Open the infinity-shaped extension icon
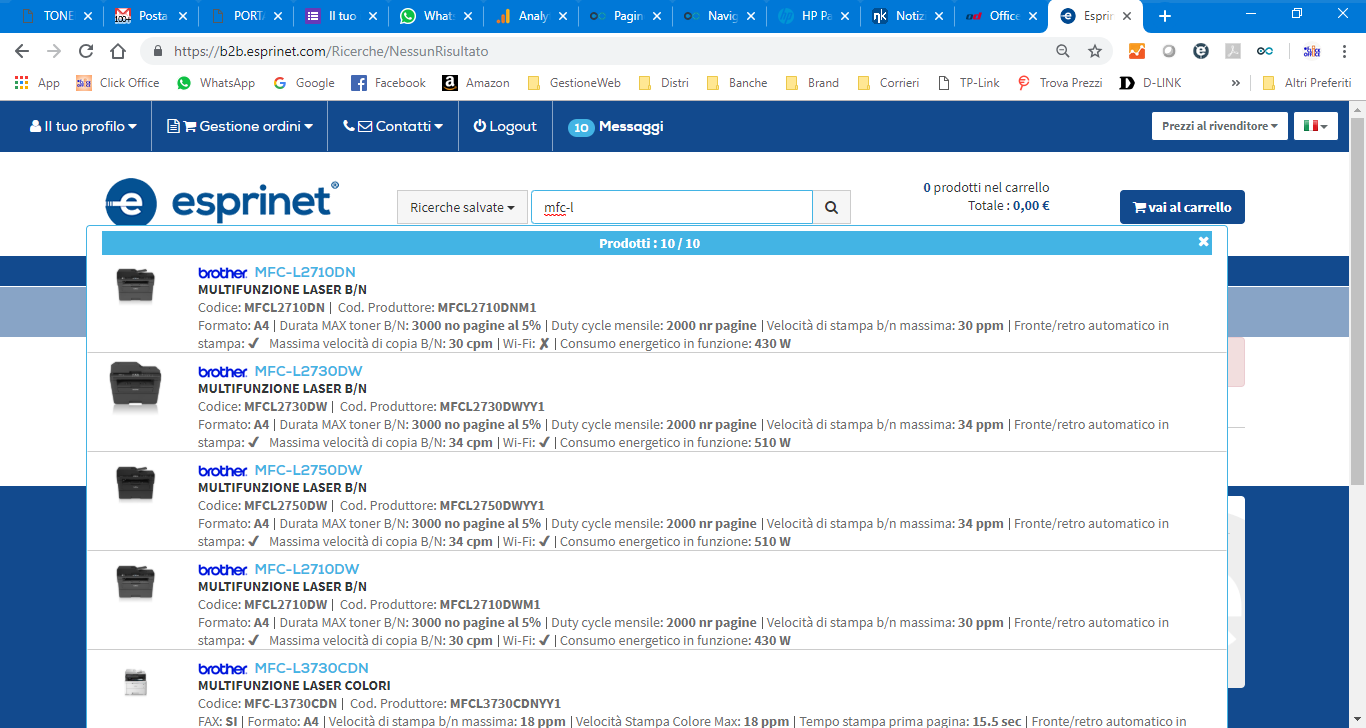 point(1266,51)
